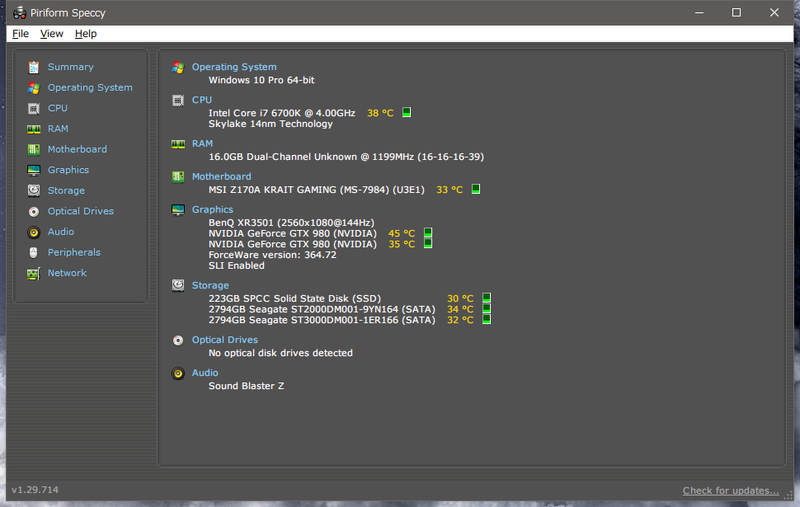This screenshot has height=507, width=800.
Task: Maximize the Speccy window
Action: click(736, 13)
